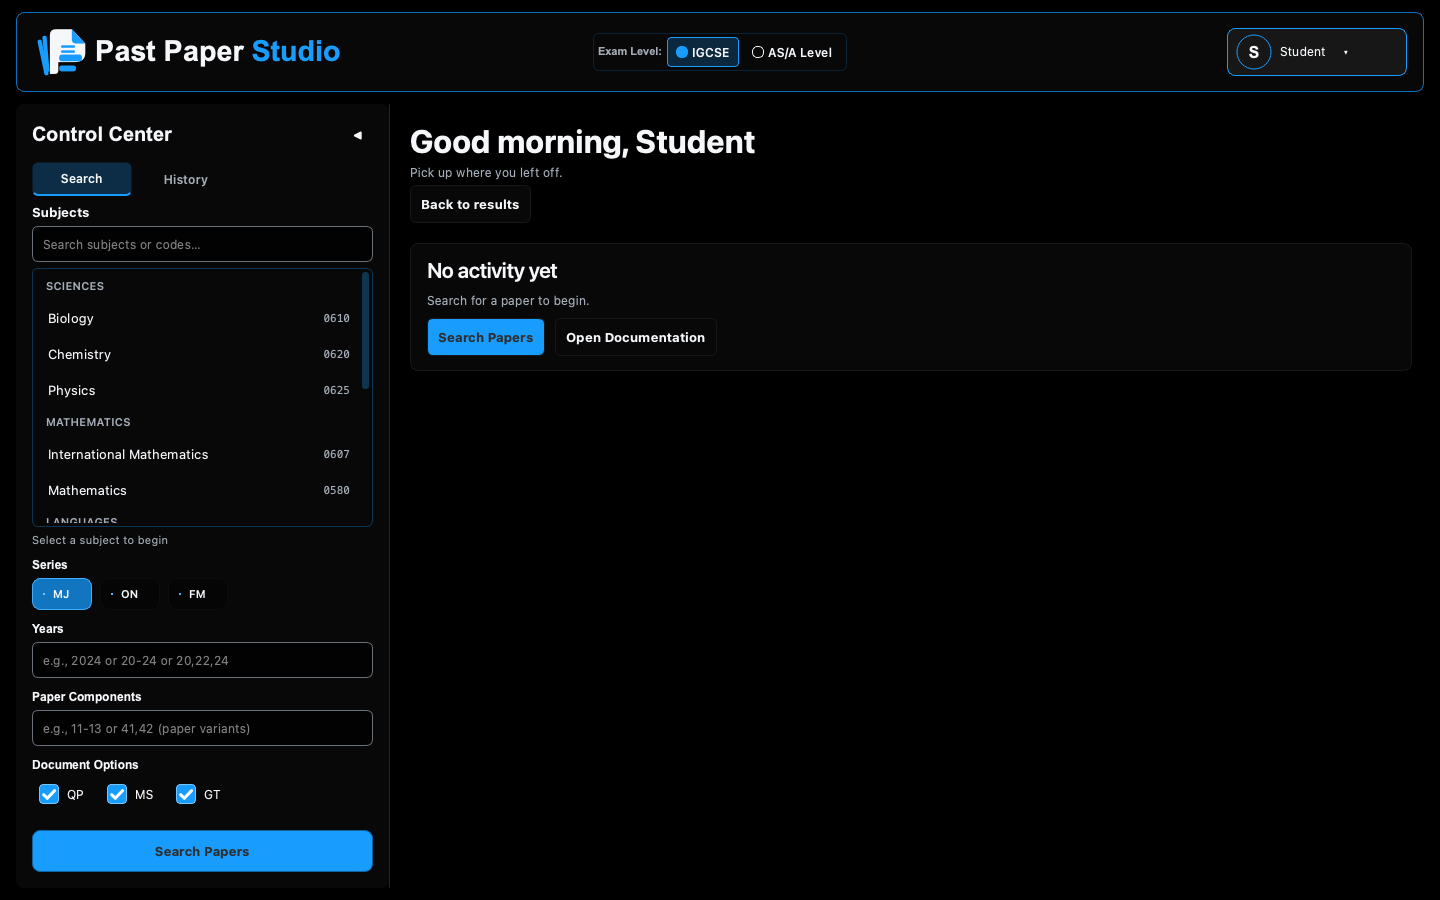The height and width of the screenshot is (900, 1440).
Task: Click the Past Paper Studio logo icon
Action: [61, 52]
